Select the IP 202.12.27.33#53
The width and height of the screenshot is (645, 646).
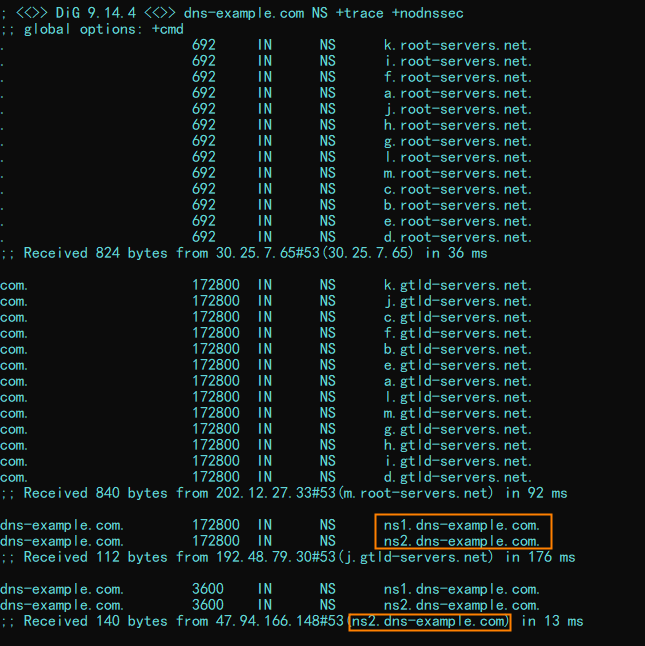point(276,493)
